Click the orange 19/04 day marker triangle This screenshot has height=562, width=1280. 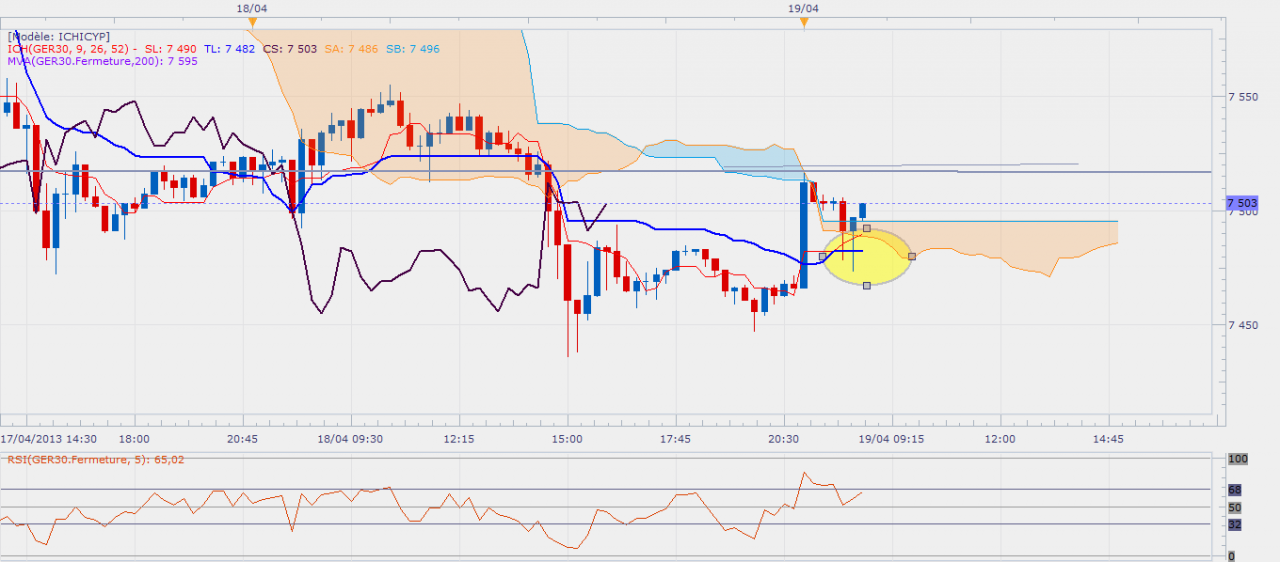804,21
